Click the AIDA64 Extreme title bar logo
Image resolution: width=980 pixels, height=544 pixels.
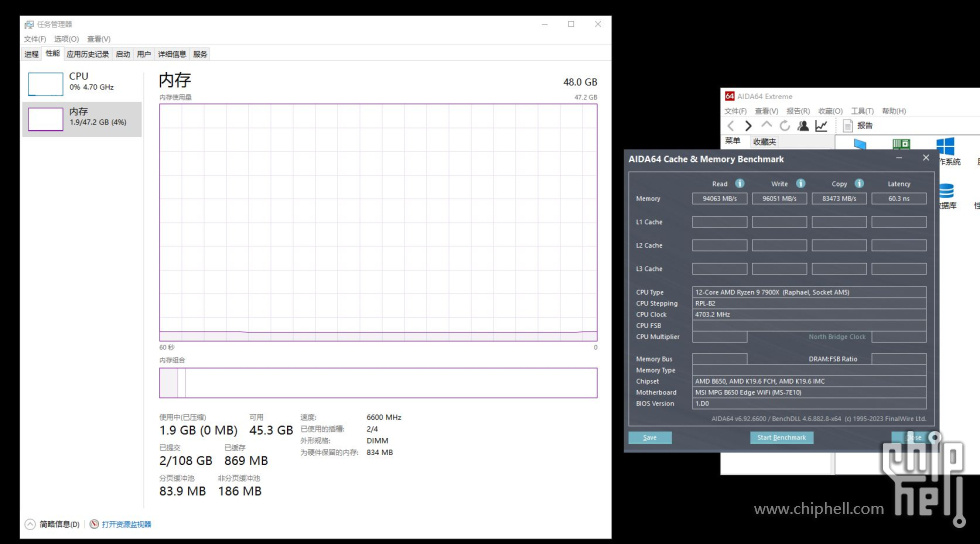(x=729, y=96)
